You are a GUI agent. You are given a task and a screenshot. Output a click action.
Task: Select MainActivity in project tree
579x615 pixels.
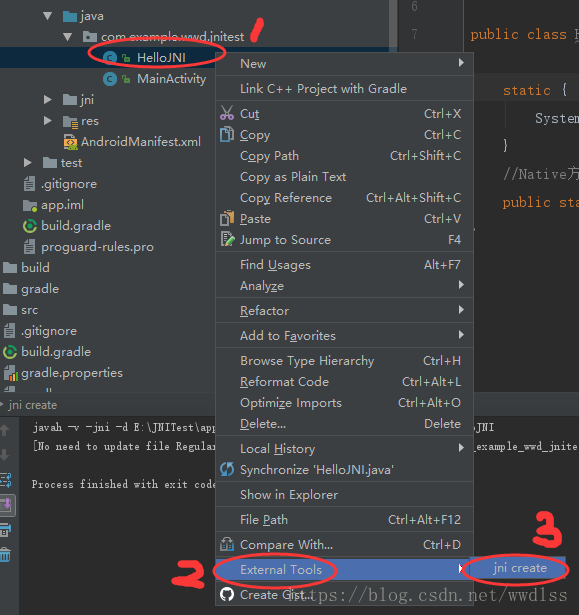point(171,79)
